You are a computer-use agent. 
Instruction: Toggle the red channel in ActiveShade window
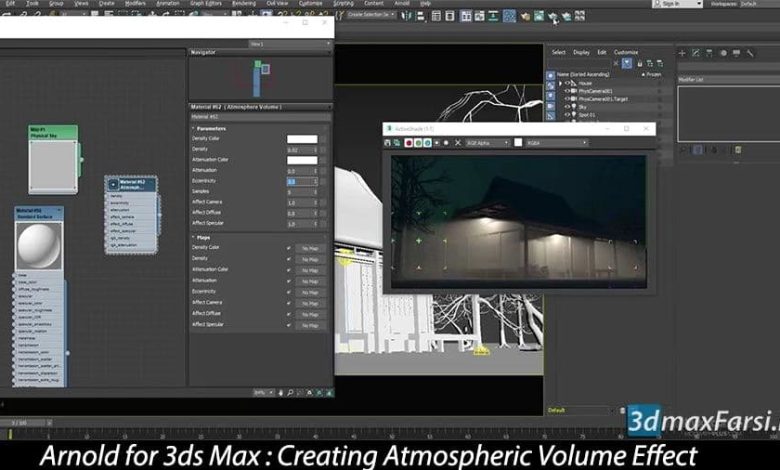409,143
